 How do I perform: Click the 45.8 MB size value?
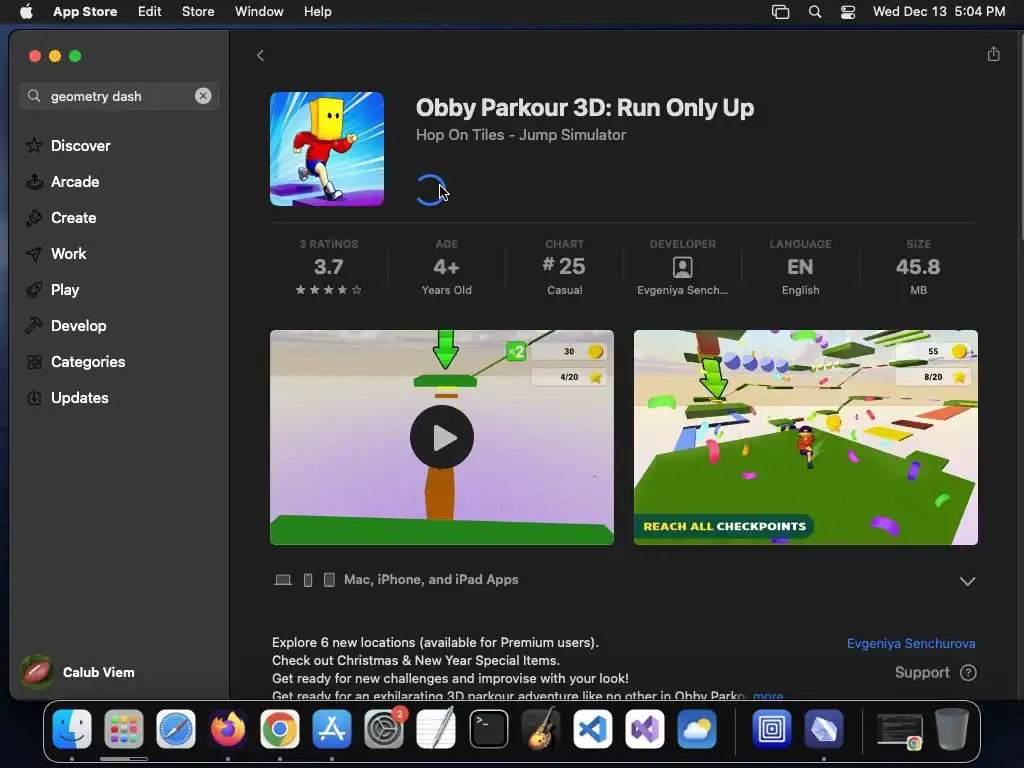(918, 266)
